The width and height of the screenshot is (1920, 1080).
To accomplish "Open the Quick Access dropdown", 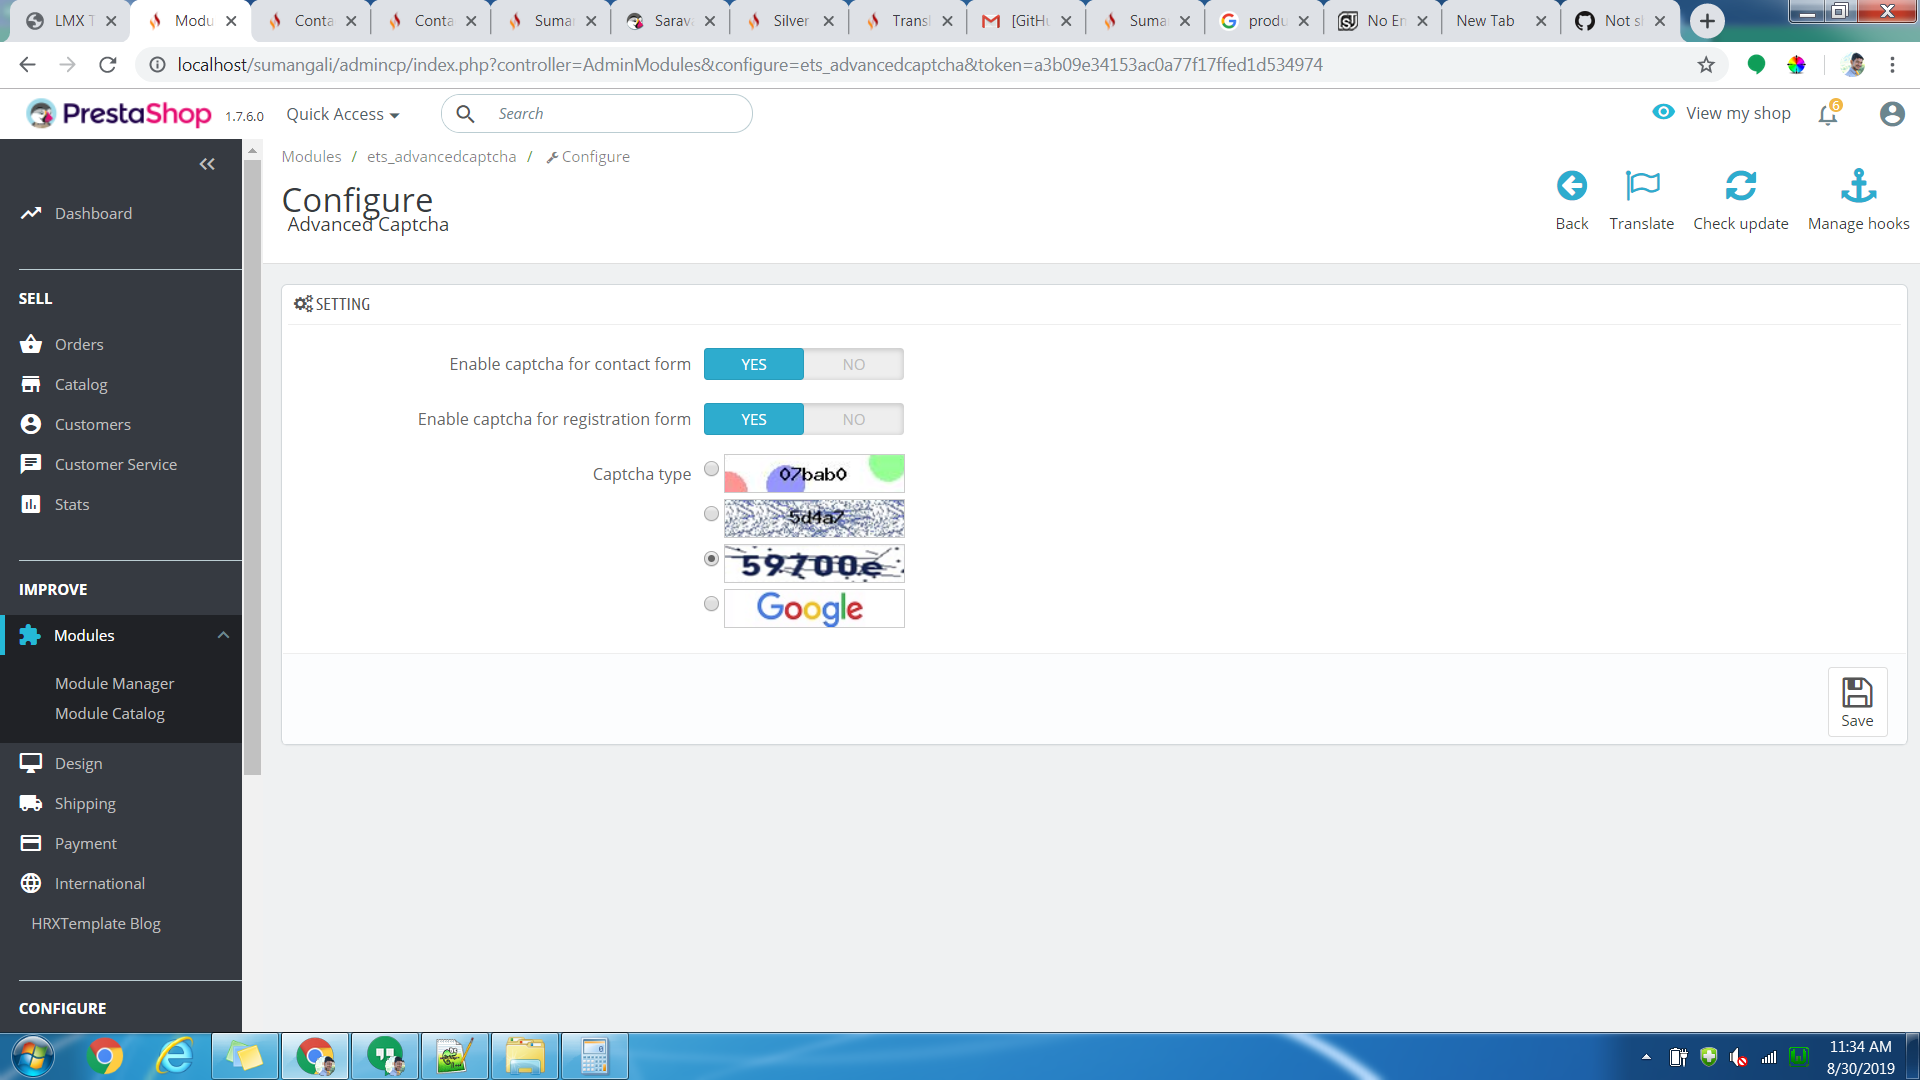I will (342, 113).
